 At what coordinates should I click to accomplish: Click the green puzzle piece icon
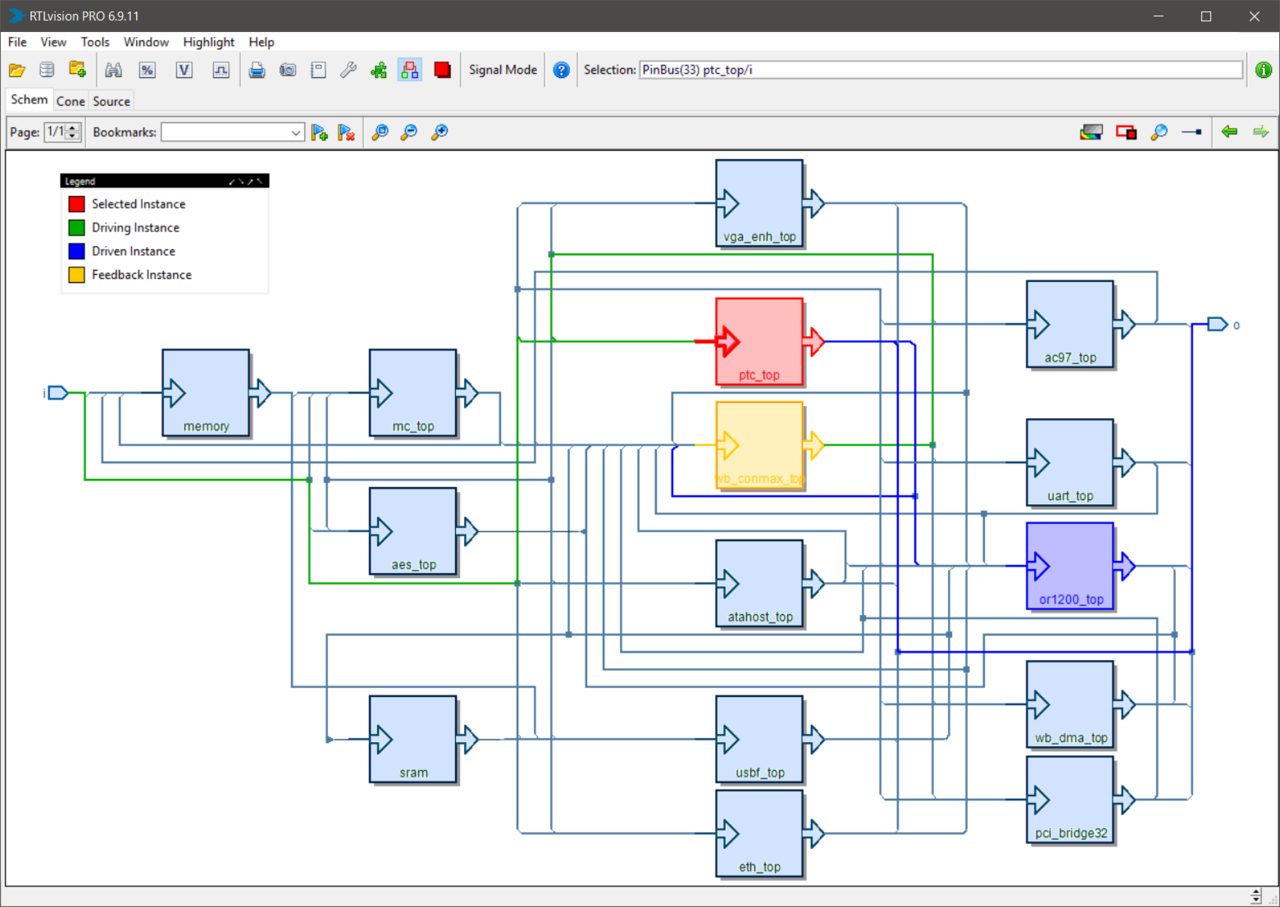click(379, 70)
